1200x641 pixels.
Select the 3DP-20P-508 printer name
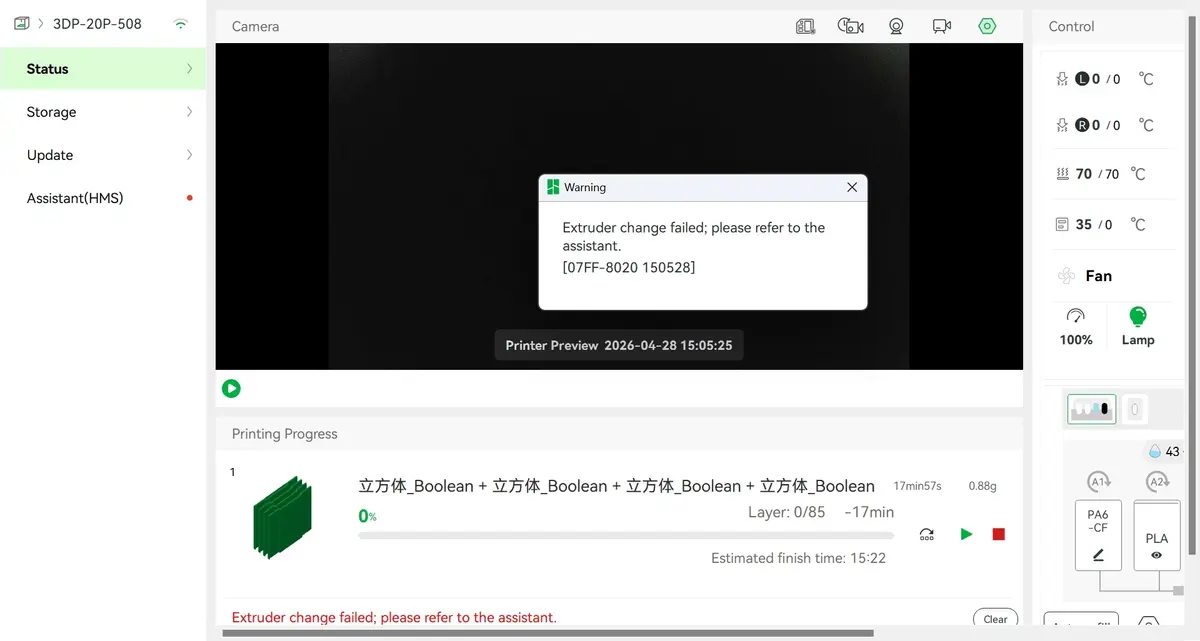97,23
